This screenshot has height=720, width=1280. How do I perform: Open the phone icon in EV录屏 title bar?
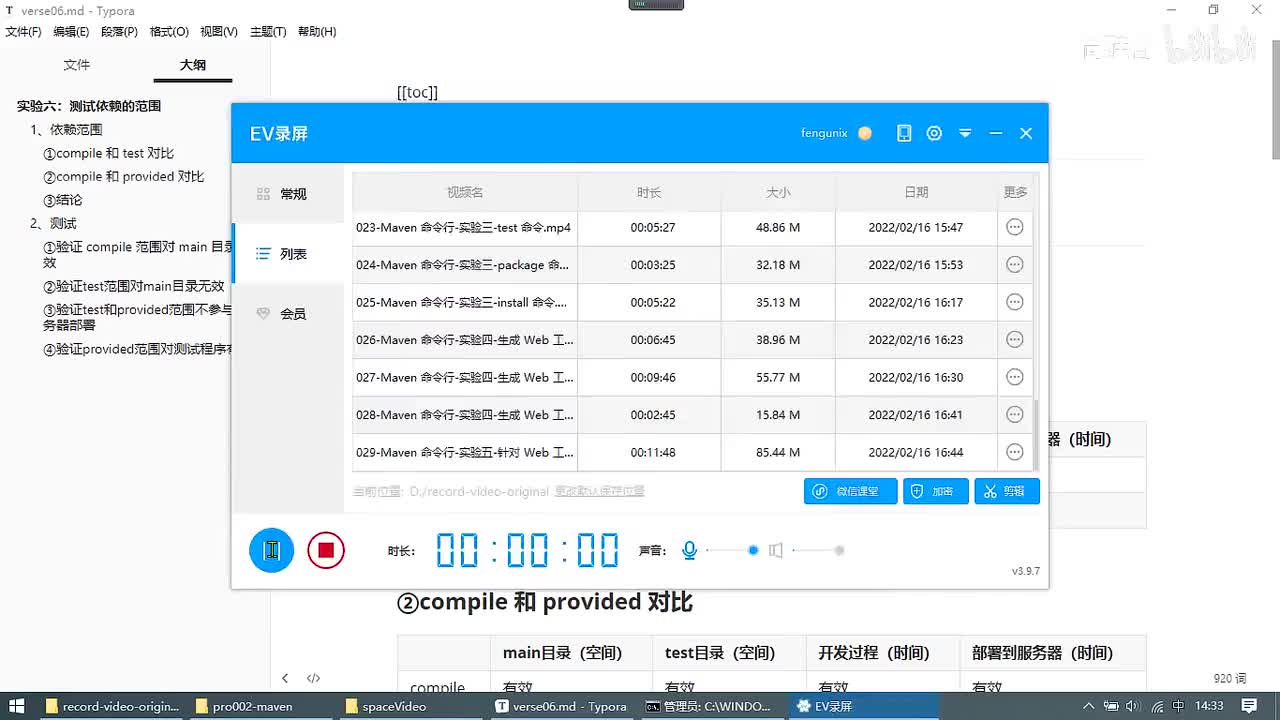(904, 133)
